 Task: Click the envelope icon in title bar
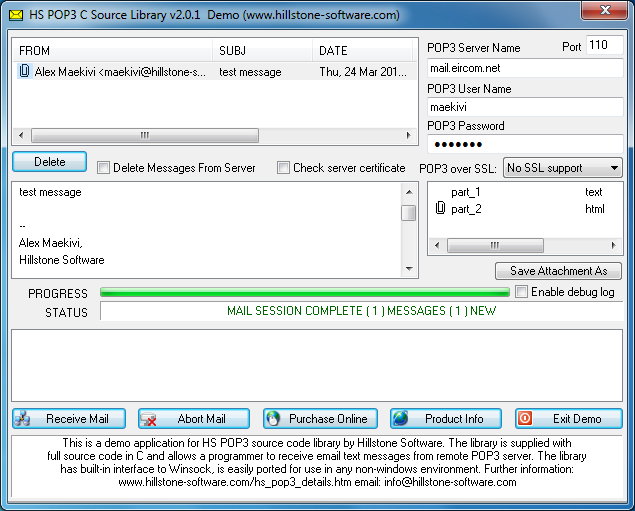(16, 15)
